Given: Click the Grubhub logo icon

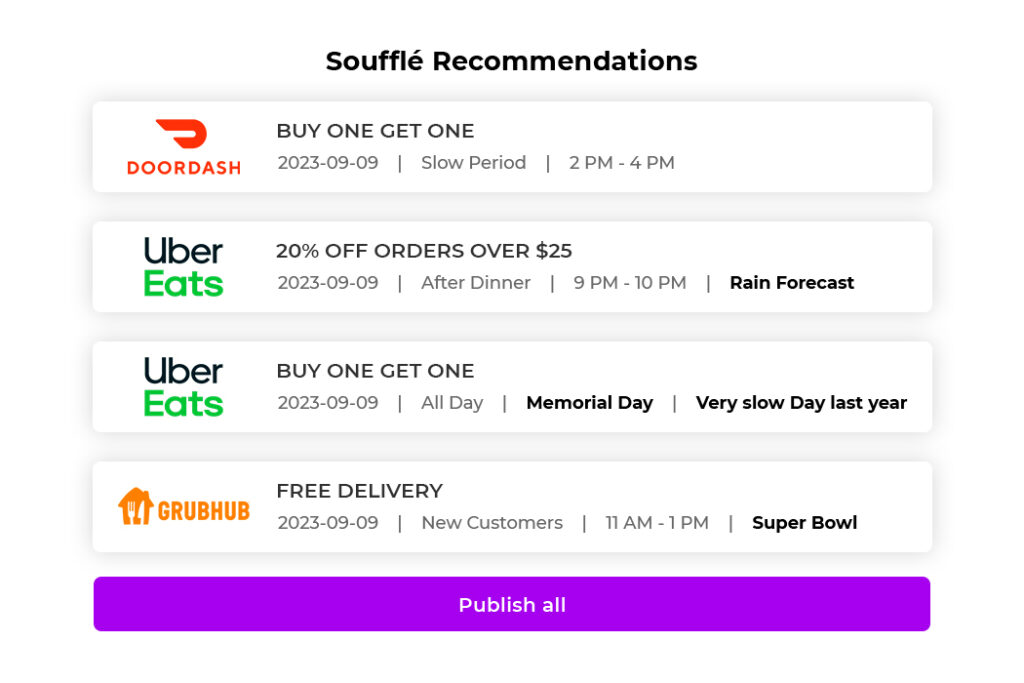Looking at the screenshot, I should (184, 507).
